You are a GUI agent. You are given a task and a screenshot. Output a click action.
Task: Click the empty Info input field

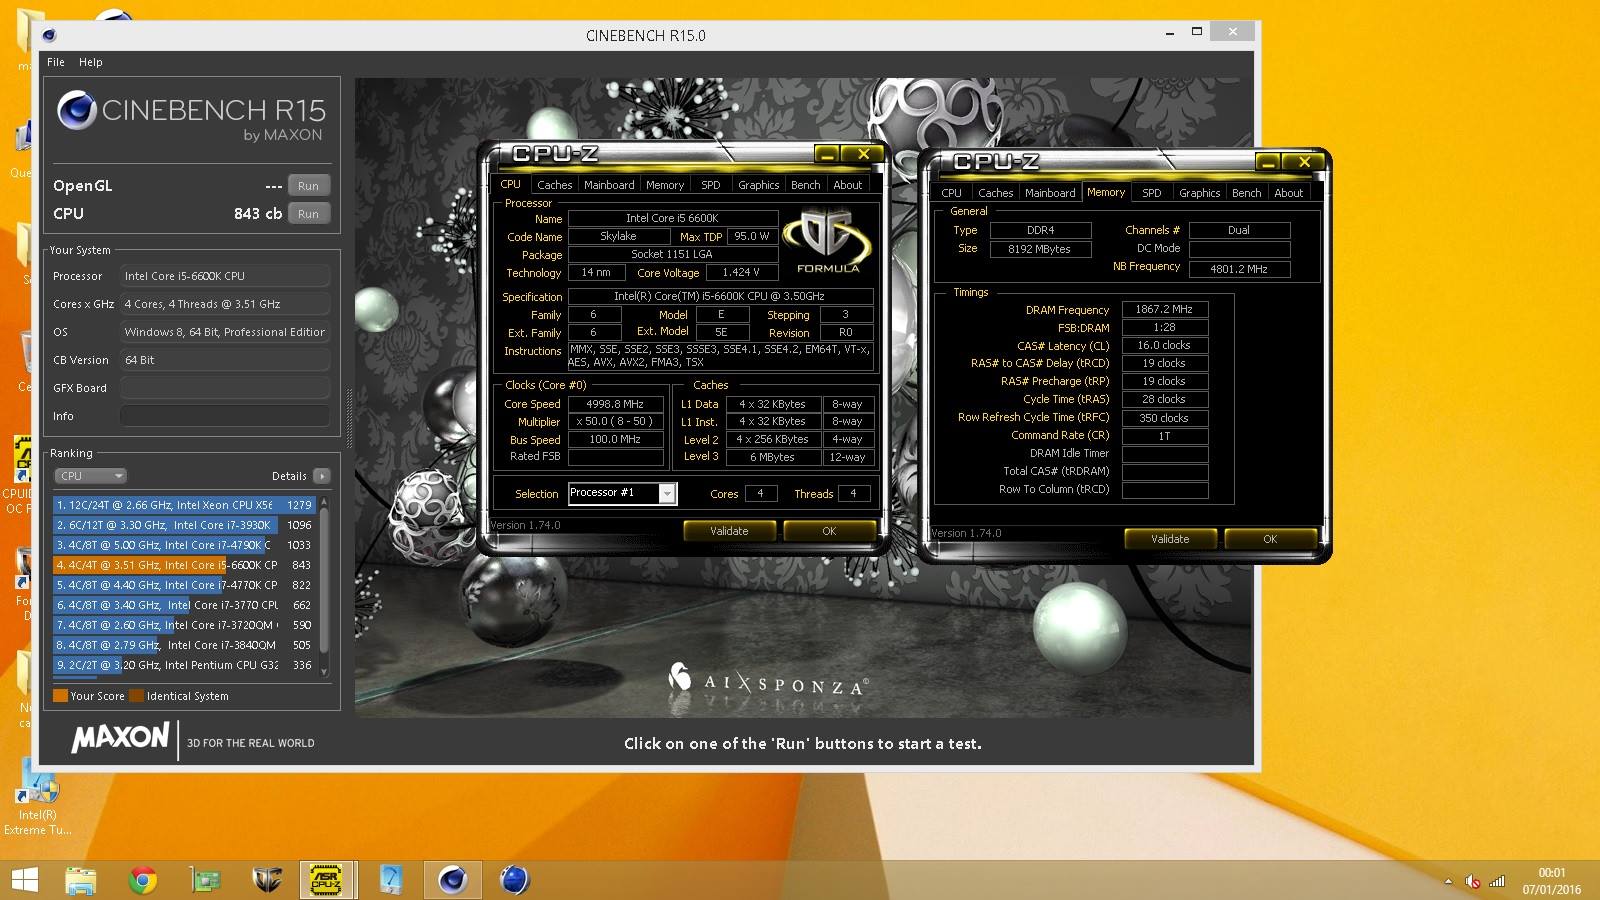[x=225, y=416]
